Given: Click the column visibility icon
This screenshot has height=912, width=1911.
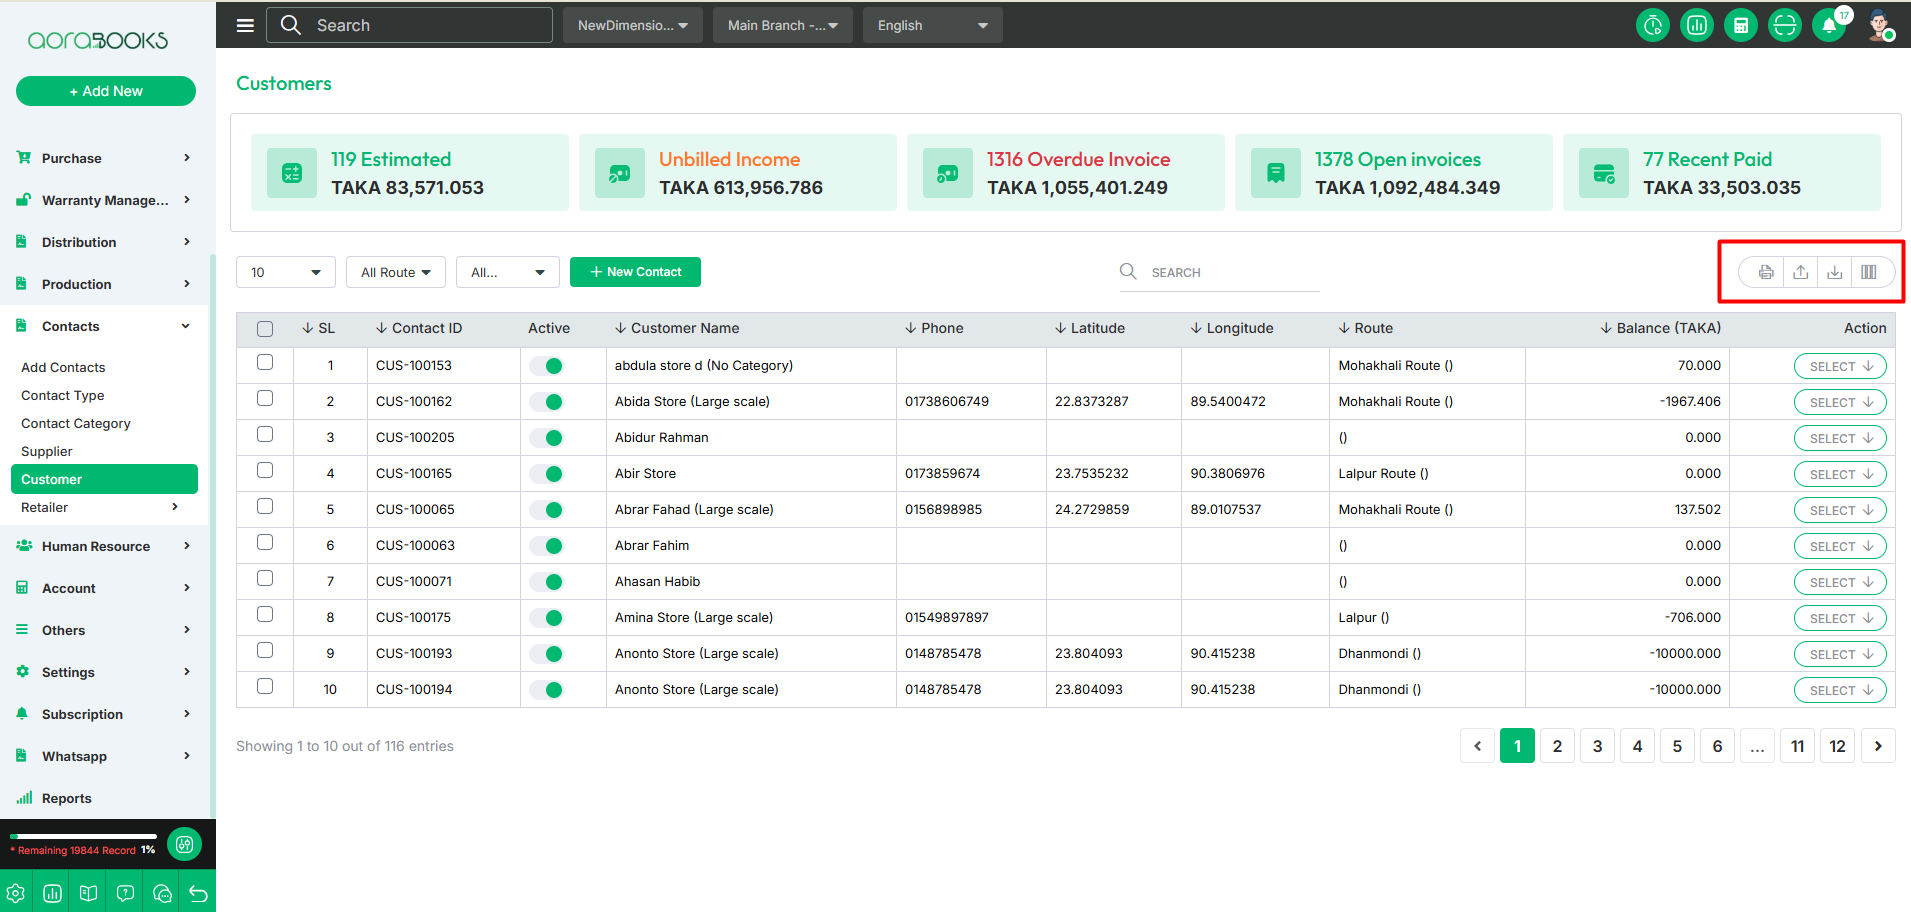Looking at the screenshot, I should click(1868, 272).
